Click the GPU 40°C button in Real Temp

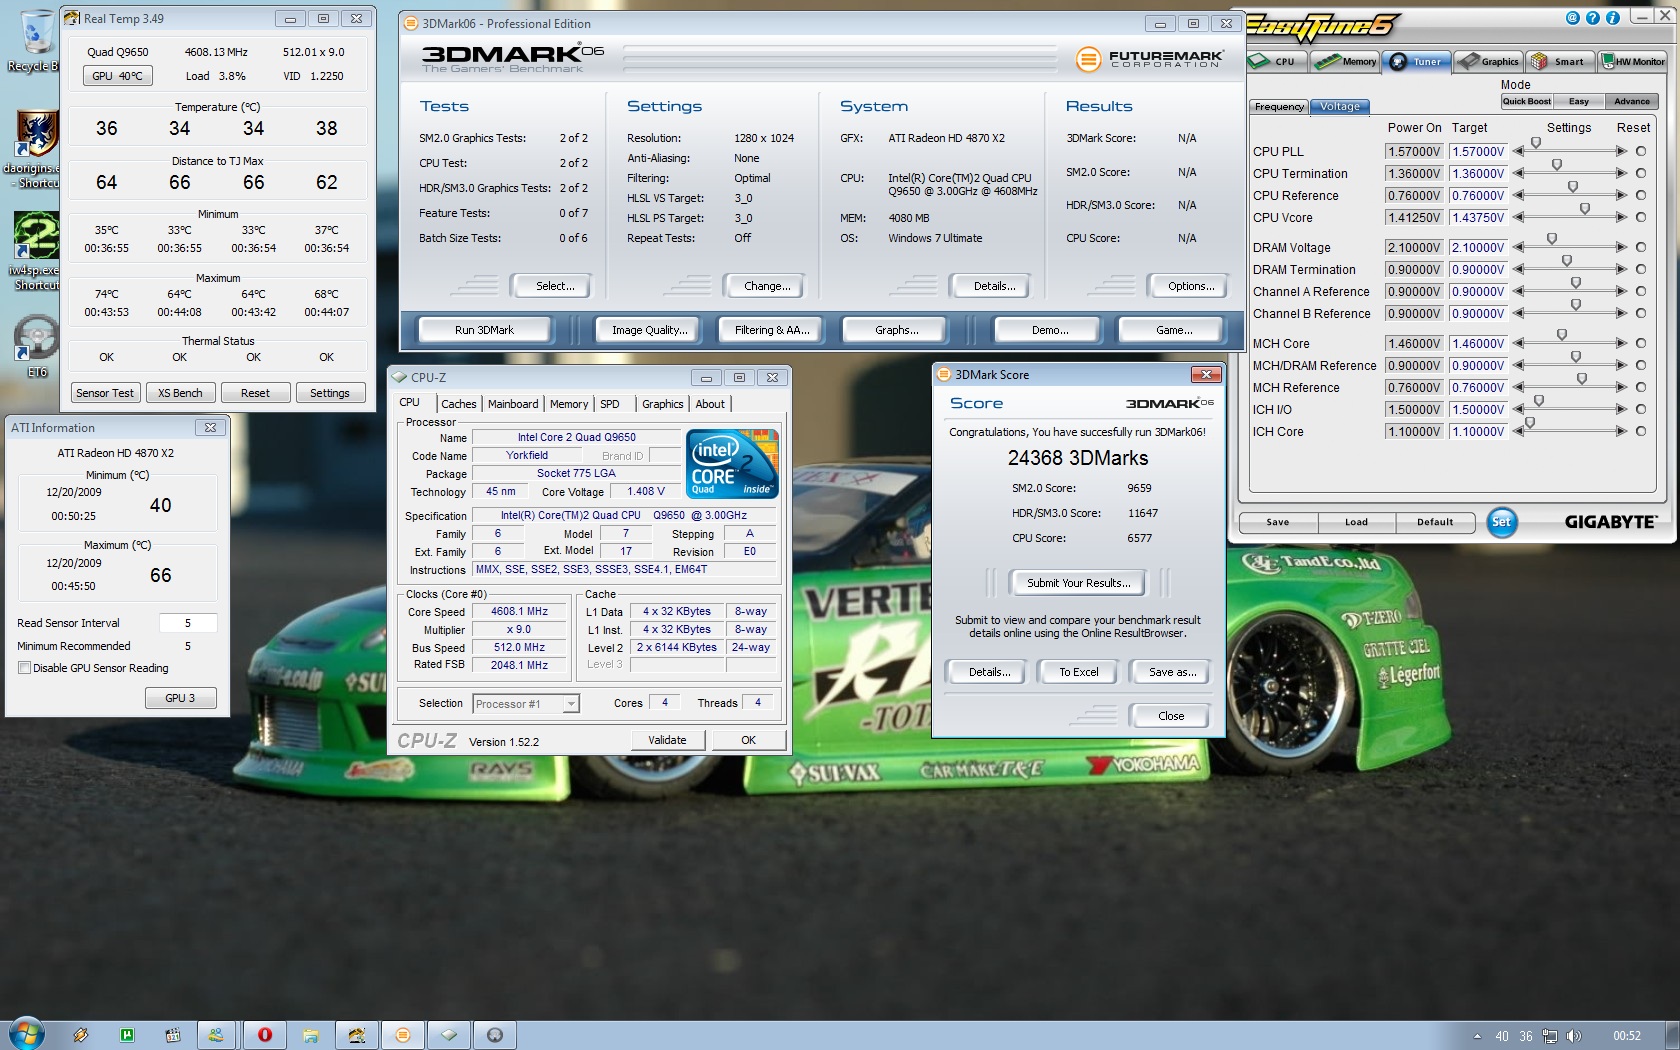(x=117, y=76)
